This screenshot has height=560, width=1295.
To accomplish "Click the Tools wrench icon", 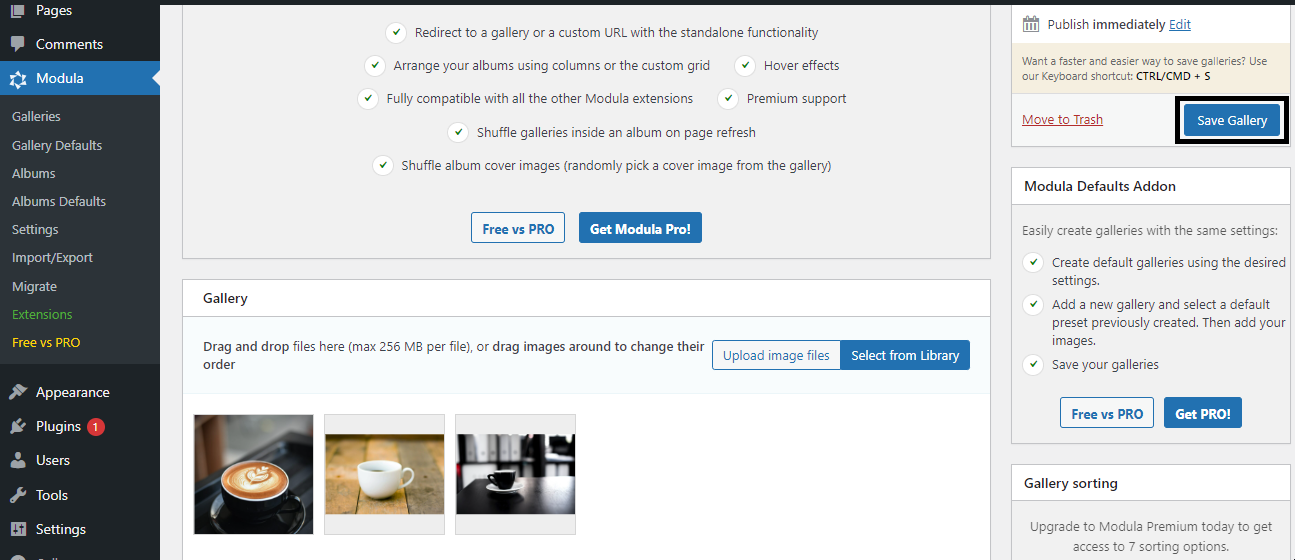I will pyautogui.click(x=18, y=495).
